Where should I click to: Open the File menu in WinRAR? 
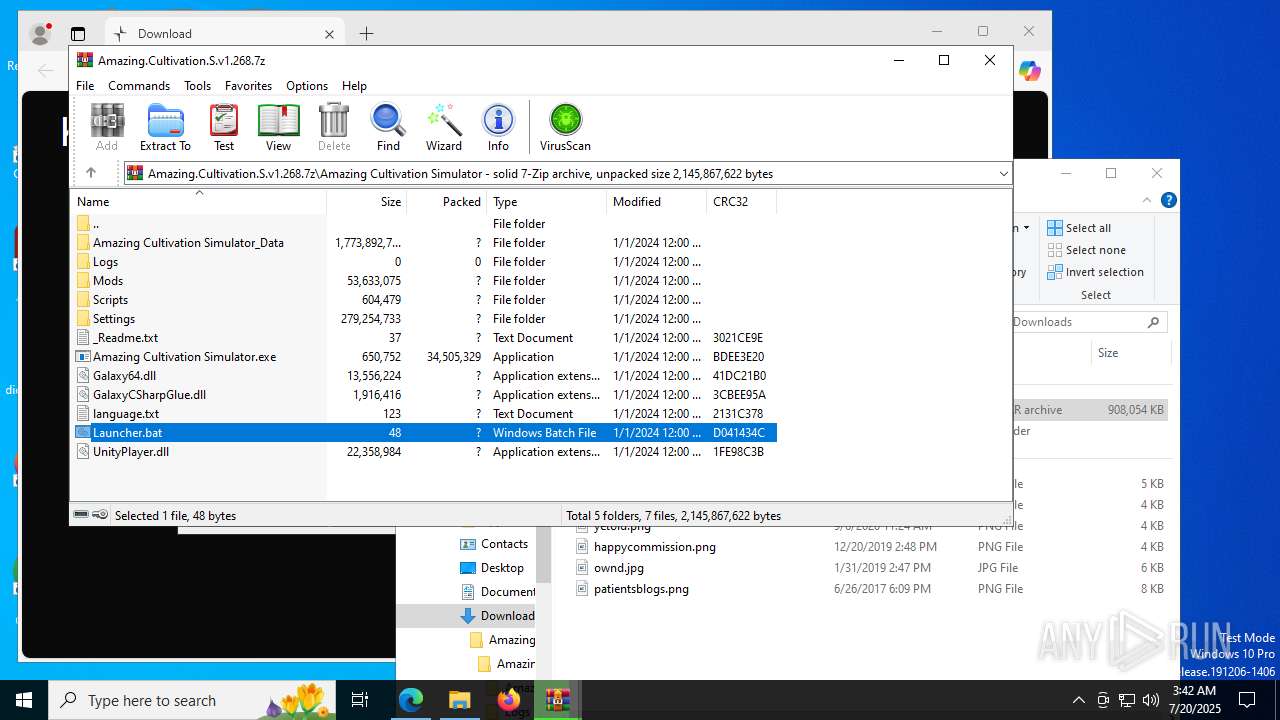point(85,86)
